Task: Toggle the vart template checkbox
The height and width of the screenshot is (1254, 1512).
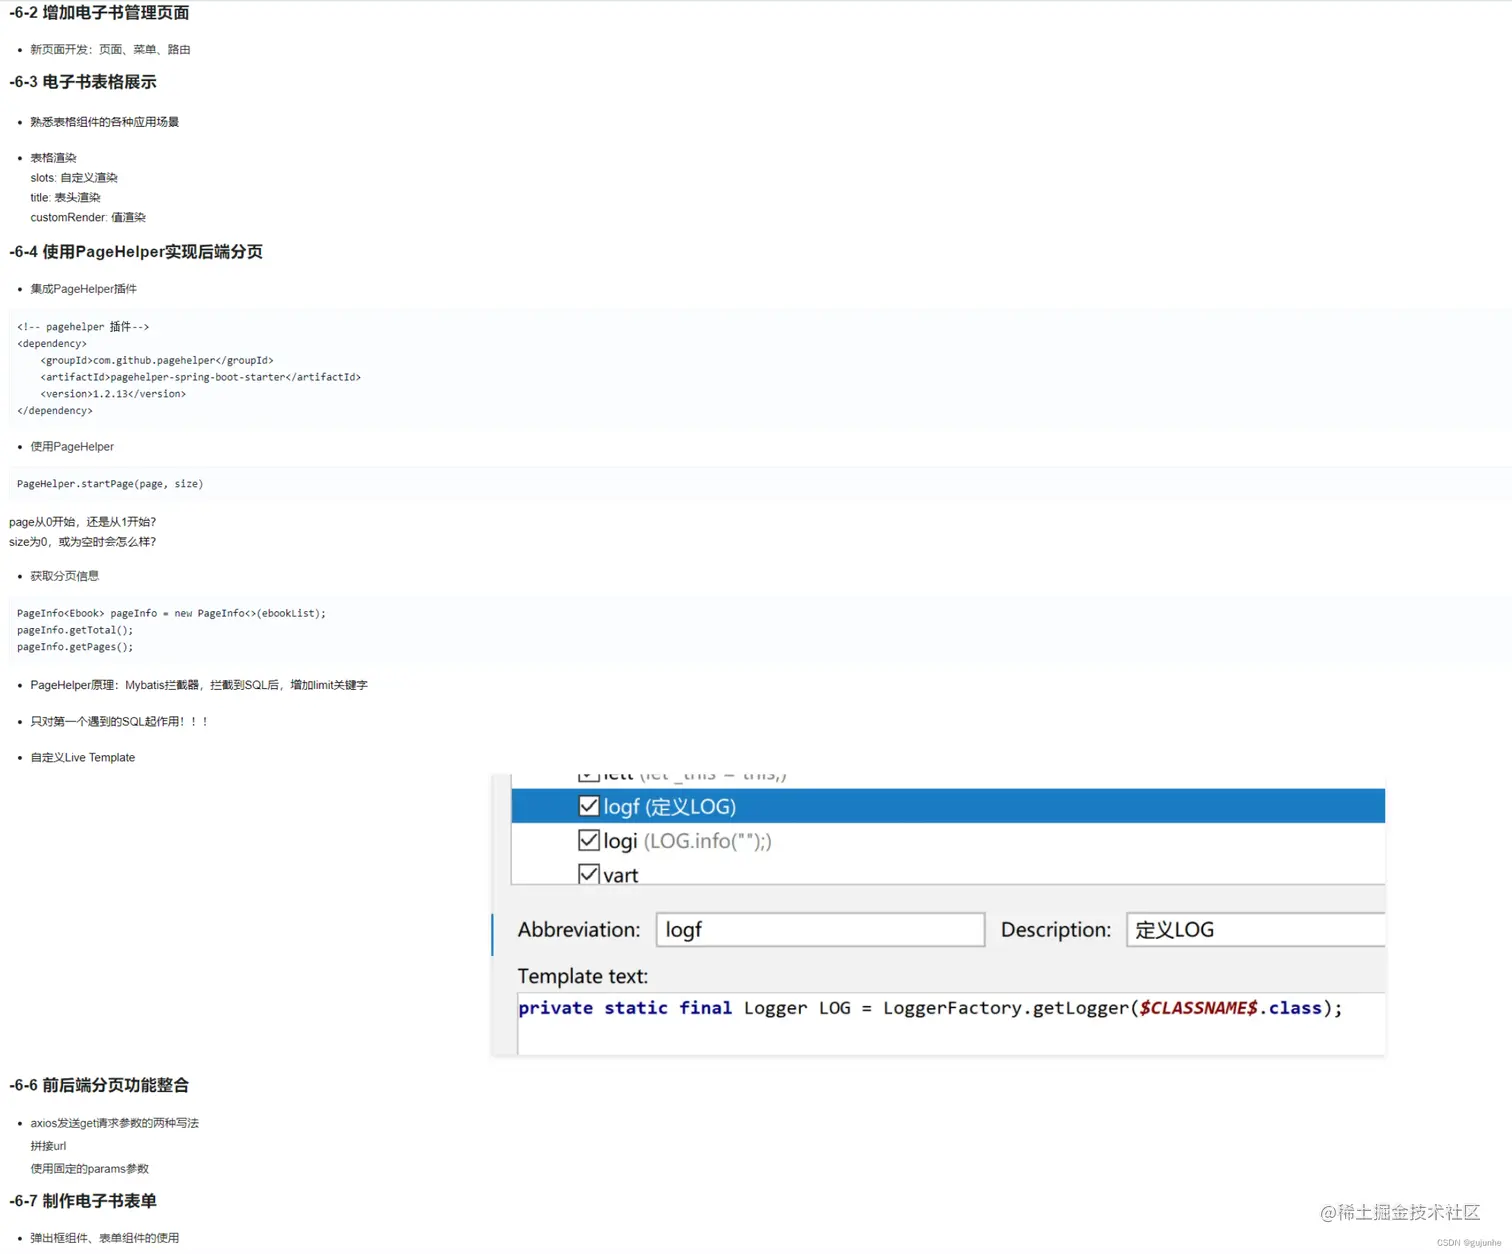Action: pos(589,874)
